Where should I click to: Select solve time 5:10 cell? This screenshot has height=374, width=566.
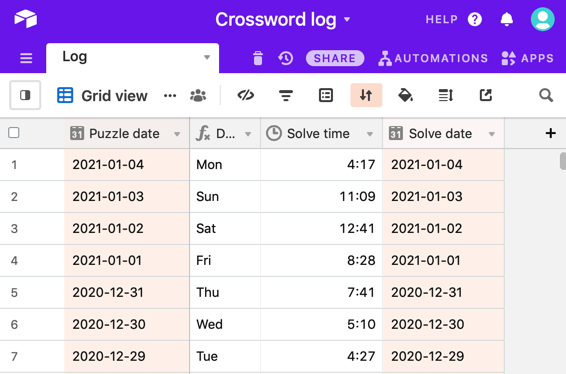[x=321, y=324]
